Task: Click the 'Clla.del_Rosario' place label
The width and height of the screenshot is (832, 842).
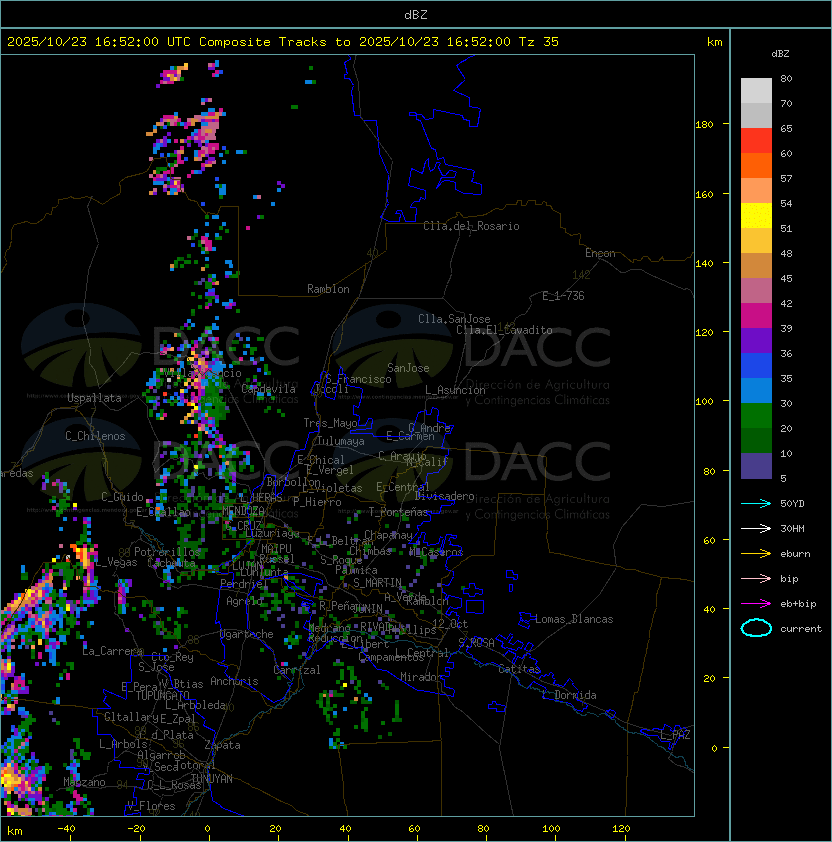Action: click(471, 226)
